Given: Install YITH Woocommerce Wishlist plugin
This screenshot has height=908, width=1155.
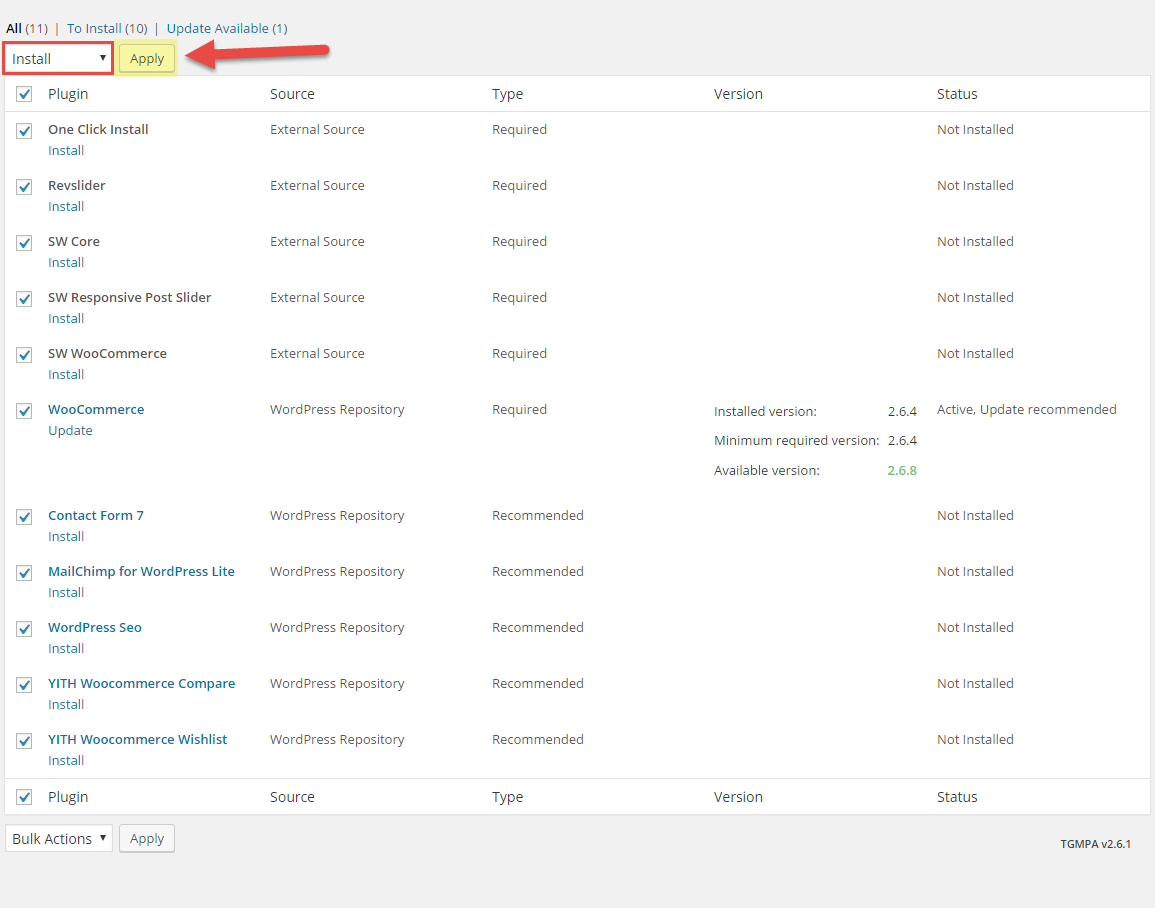Looking at the screenshot, I should pyautogui.click(x=66, y=761).
